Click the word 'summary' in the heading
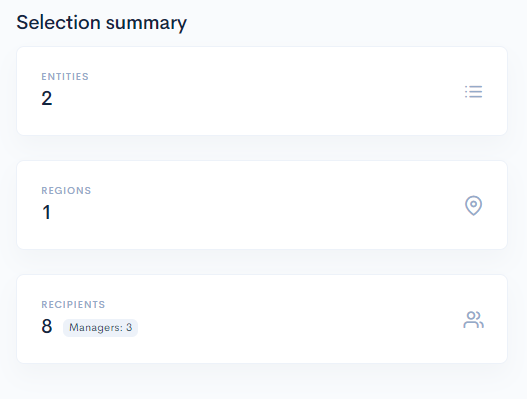This screenshot has height=399, width=527. [x=146, y=24]
